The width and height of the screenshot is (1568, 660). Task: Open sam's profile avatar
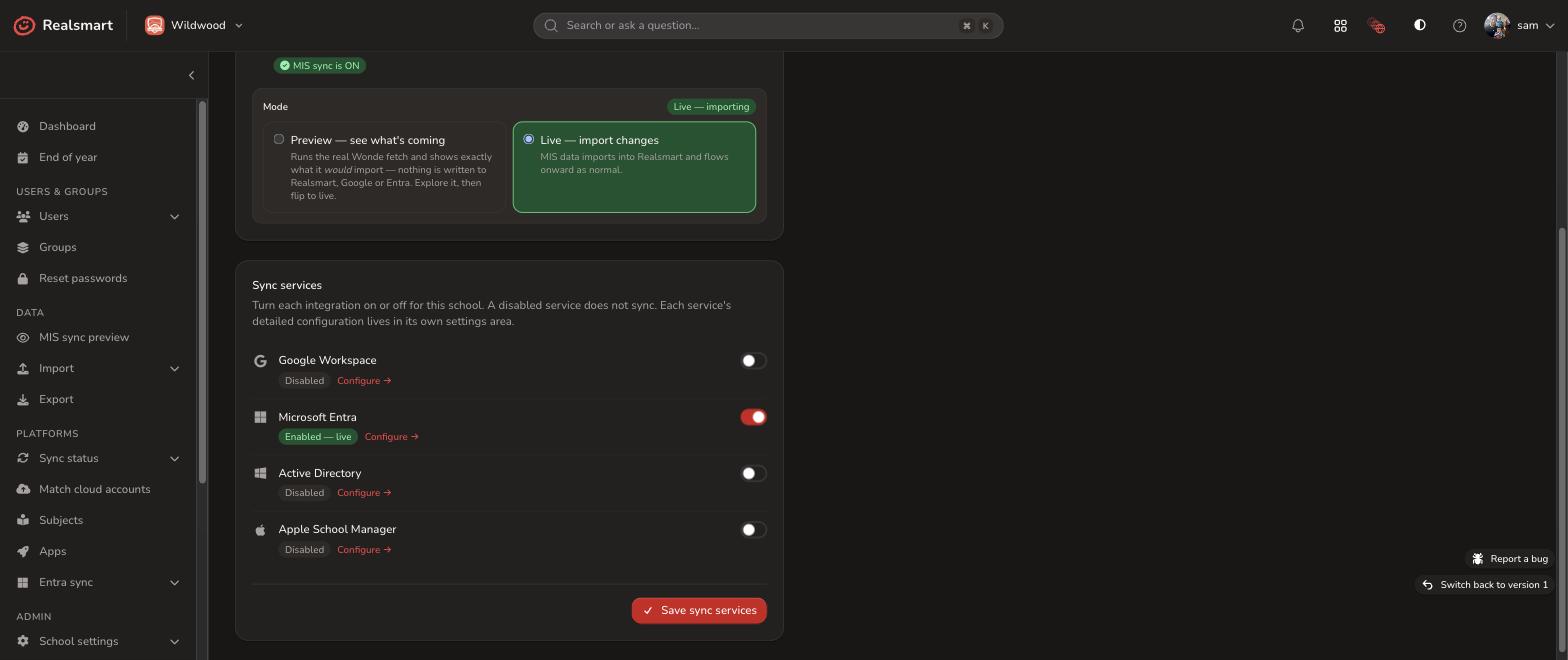tap(1496, 26)
